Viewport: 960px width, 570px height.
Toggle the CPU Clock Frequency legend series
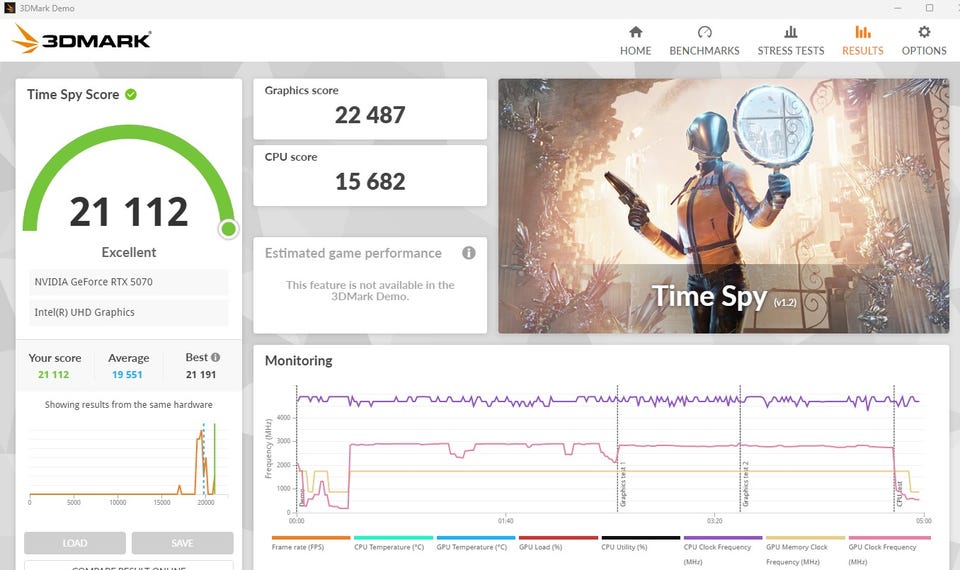pyautogui.click(x=722, y=550)
